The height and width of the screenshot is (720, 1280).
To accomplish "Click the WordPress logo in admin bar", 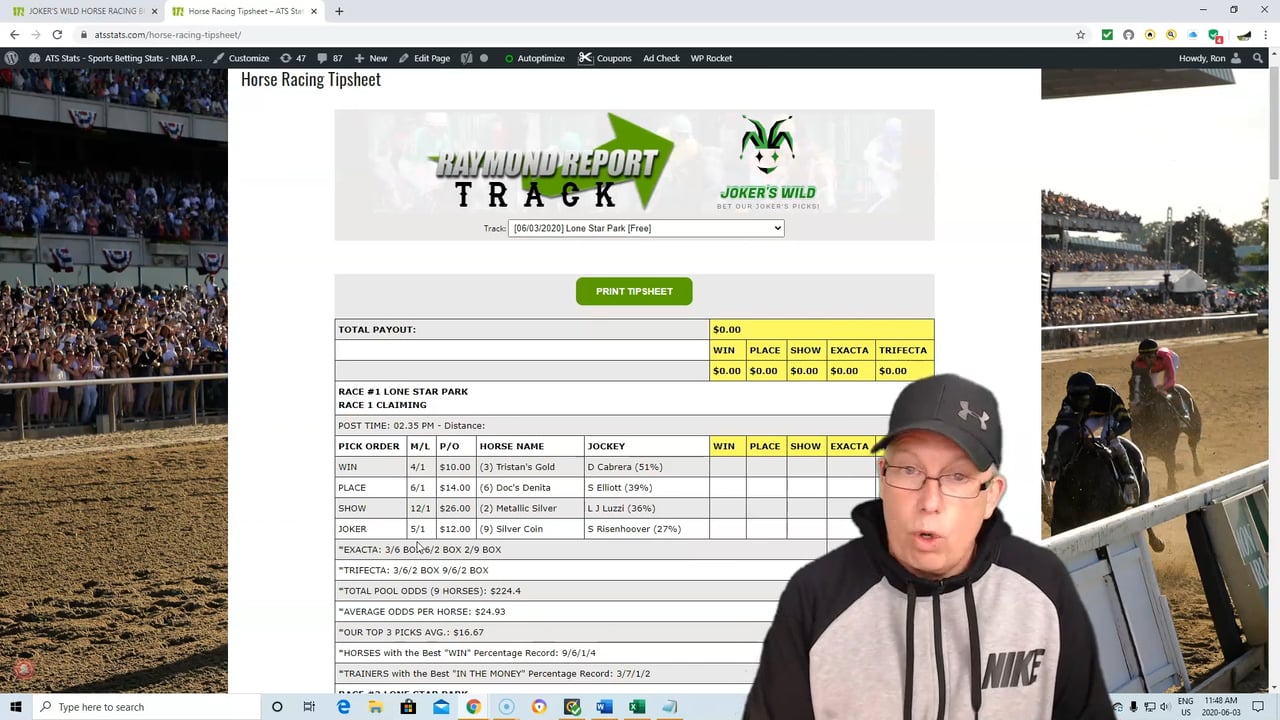I will click(11, 58).
